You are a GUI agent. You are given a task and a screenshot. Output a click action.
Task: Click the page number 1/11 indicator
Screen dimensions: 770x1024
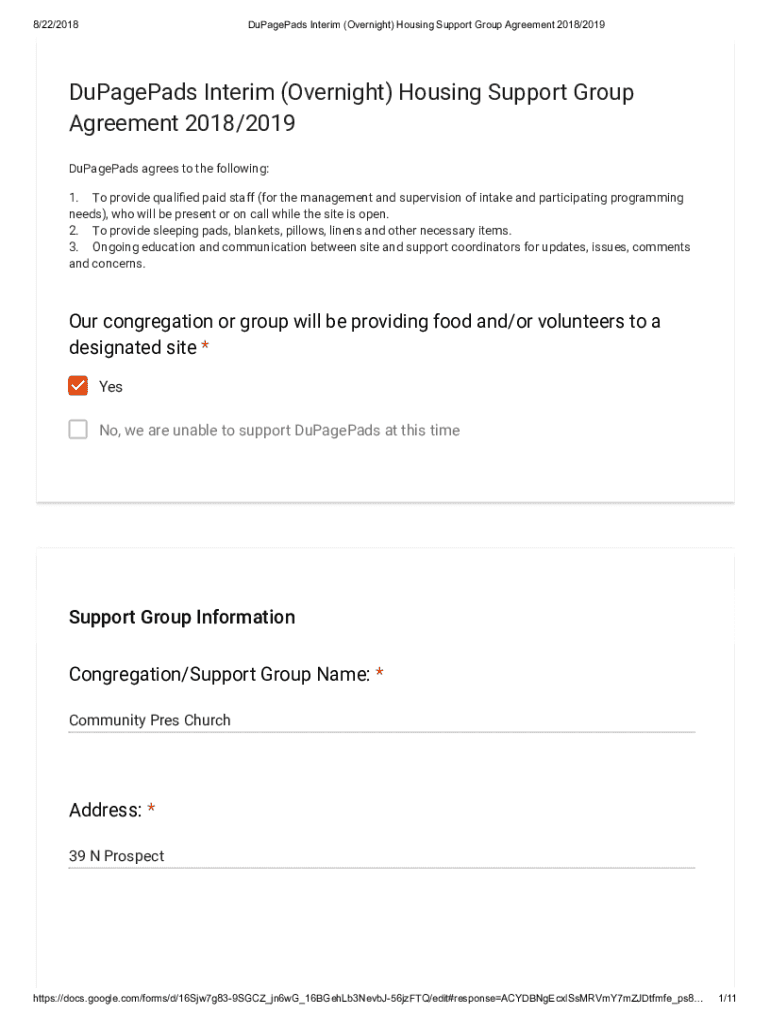tap(728, 999)
